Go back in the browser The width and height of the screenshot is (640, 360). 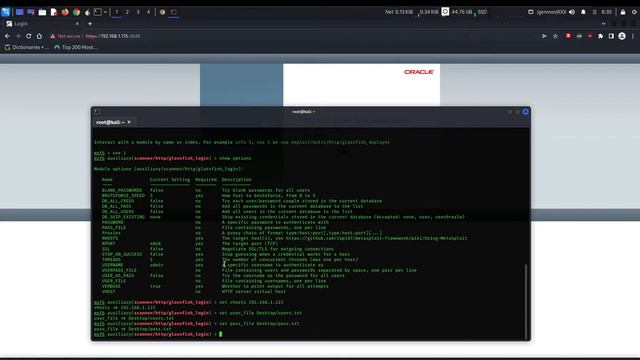pos(7,36)
